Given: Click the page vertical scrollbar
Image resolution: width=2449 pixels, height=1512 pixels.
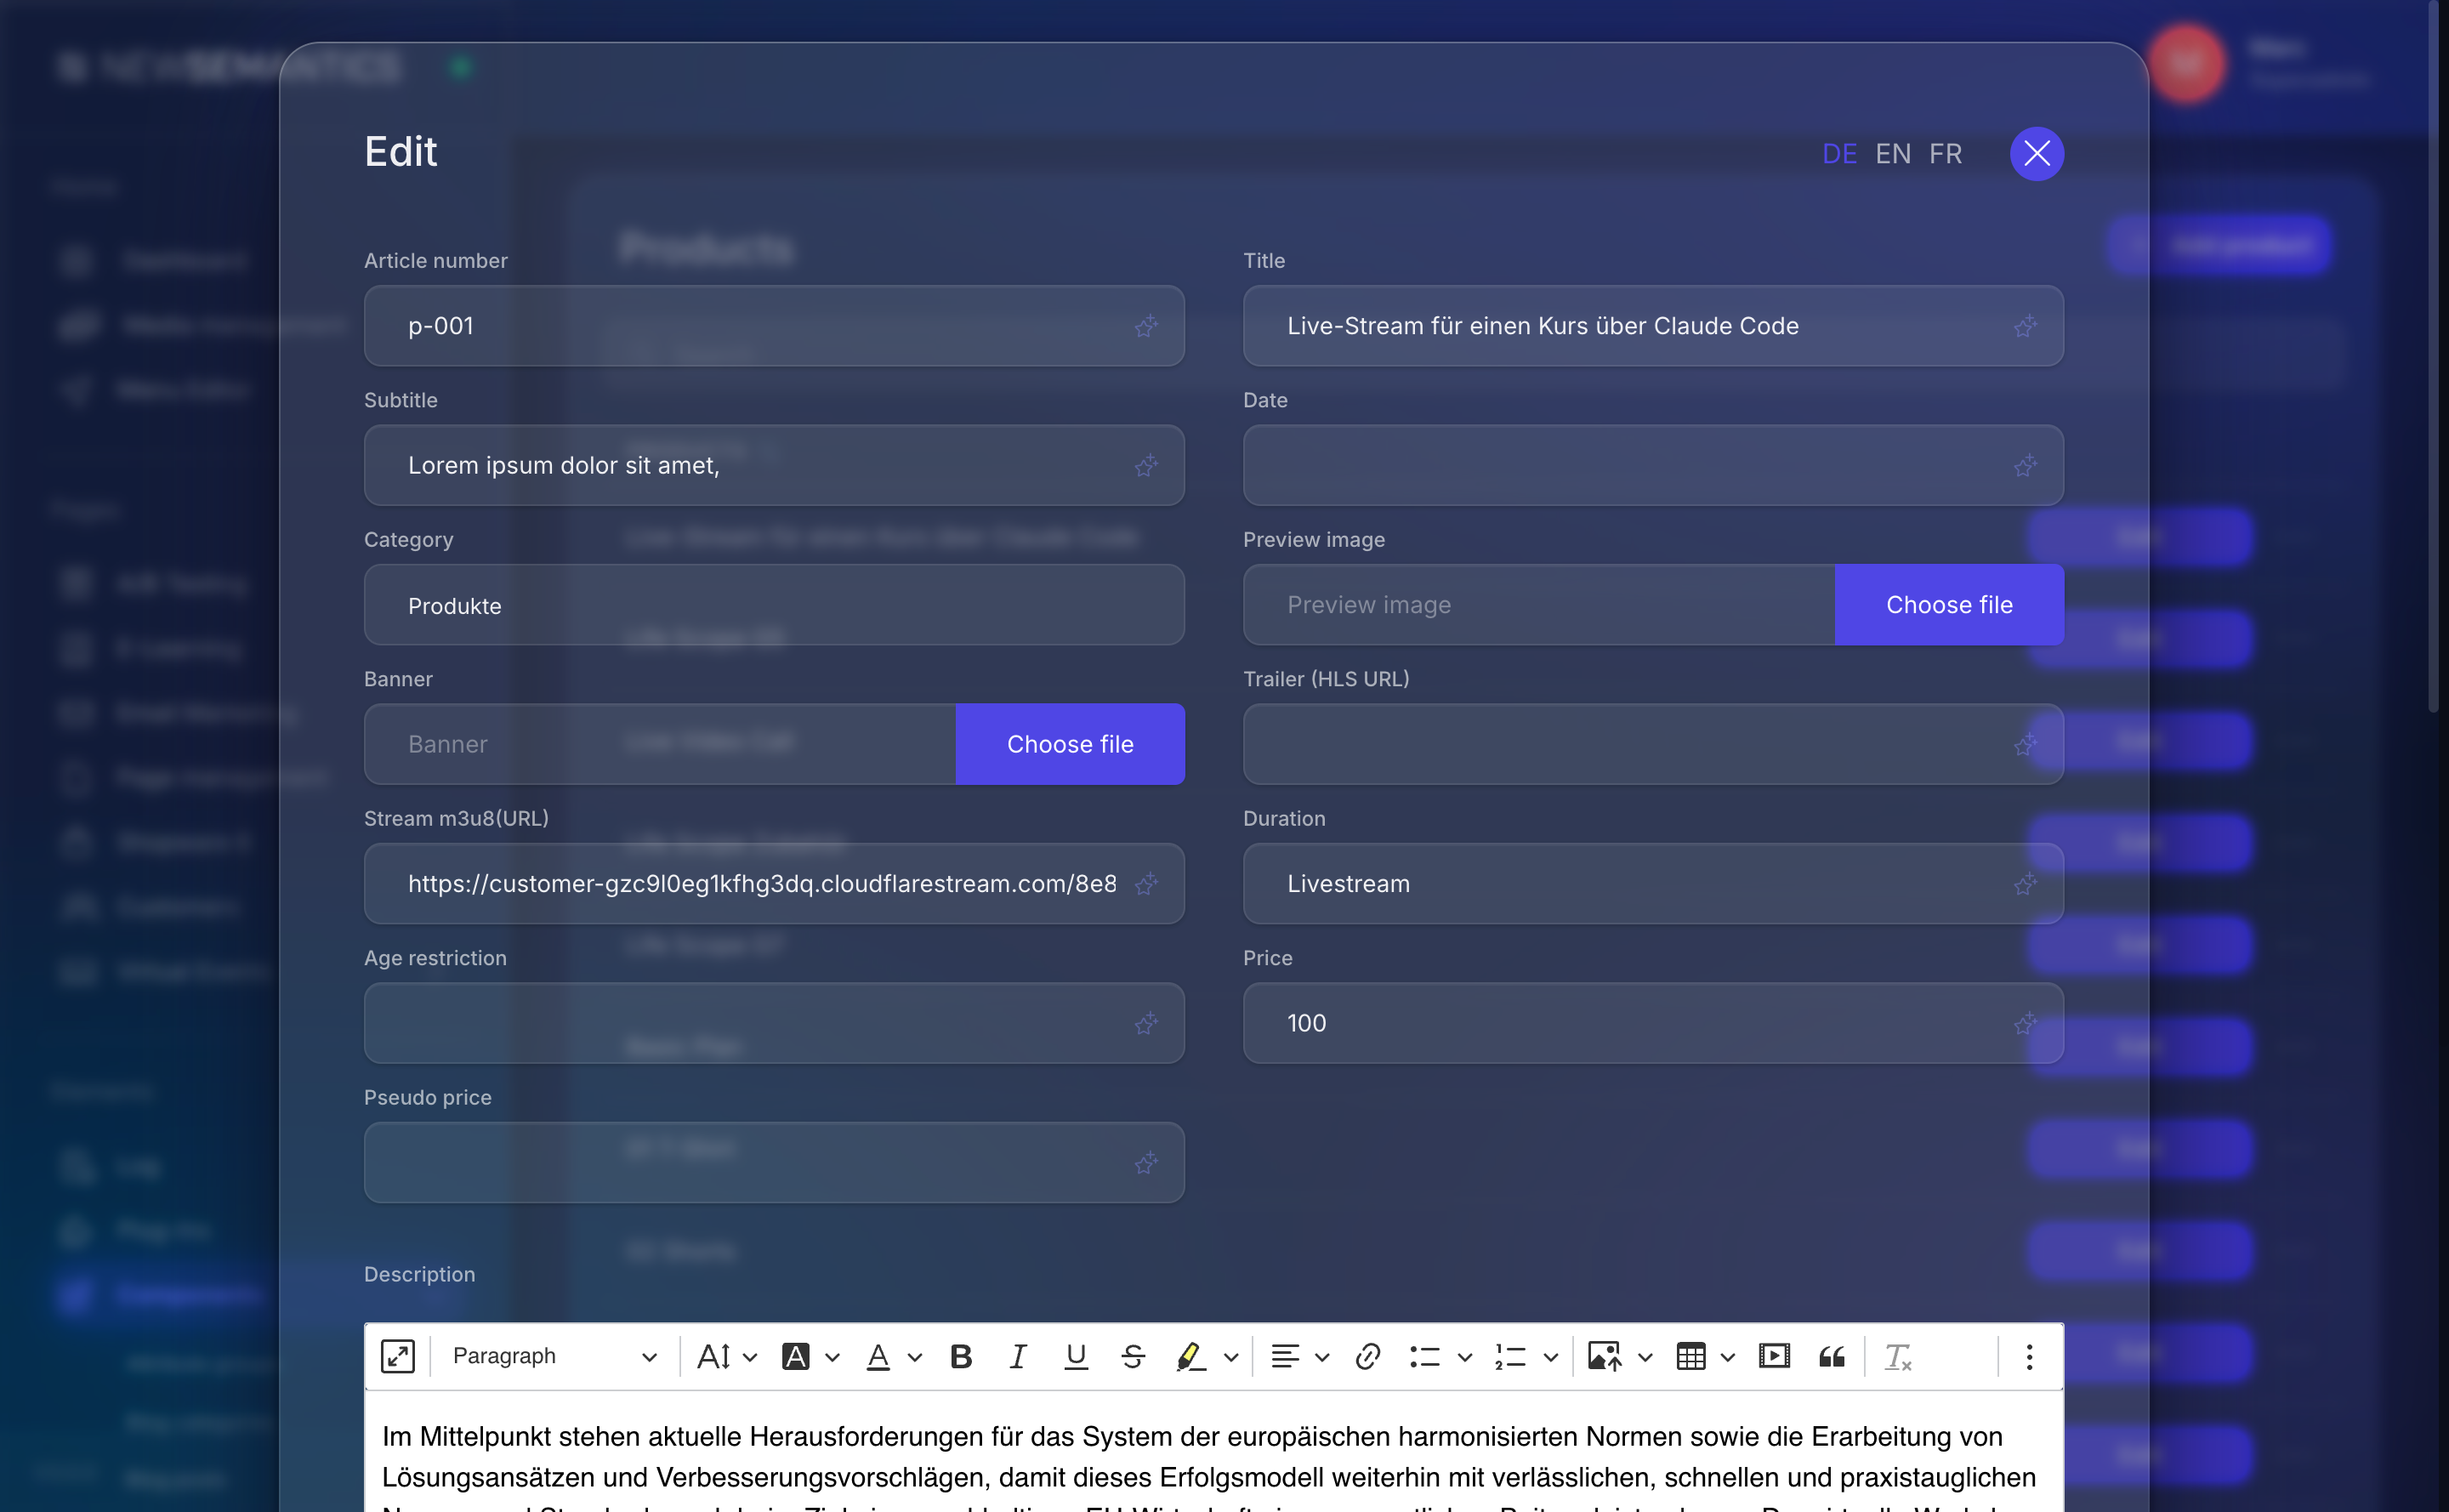Looking at the screenshot, I should 2433,356.
